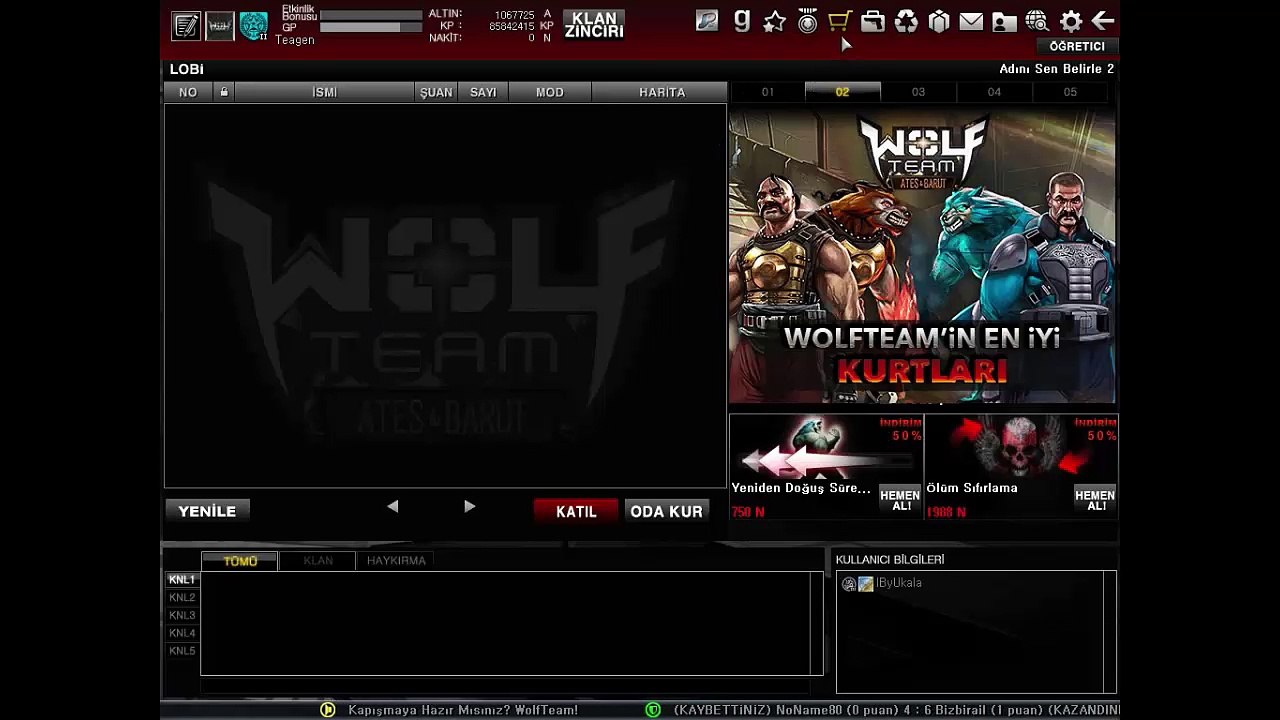Click the Etkinlik Bonusu progress bar
The image size is (1280, 720).
coord(371,15)
